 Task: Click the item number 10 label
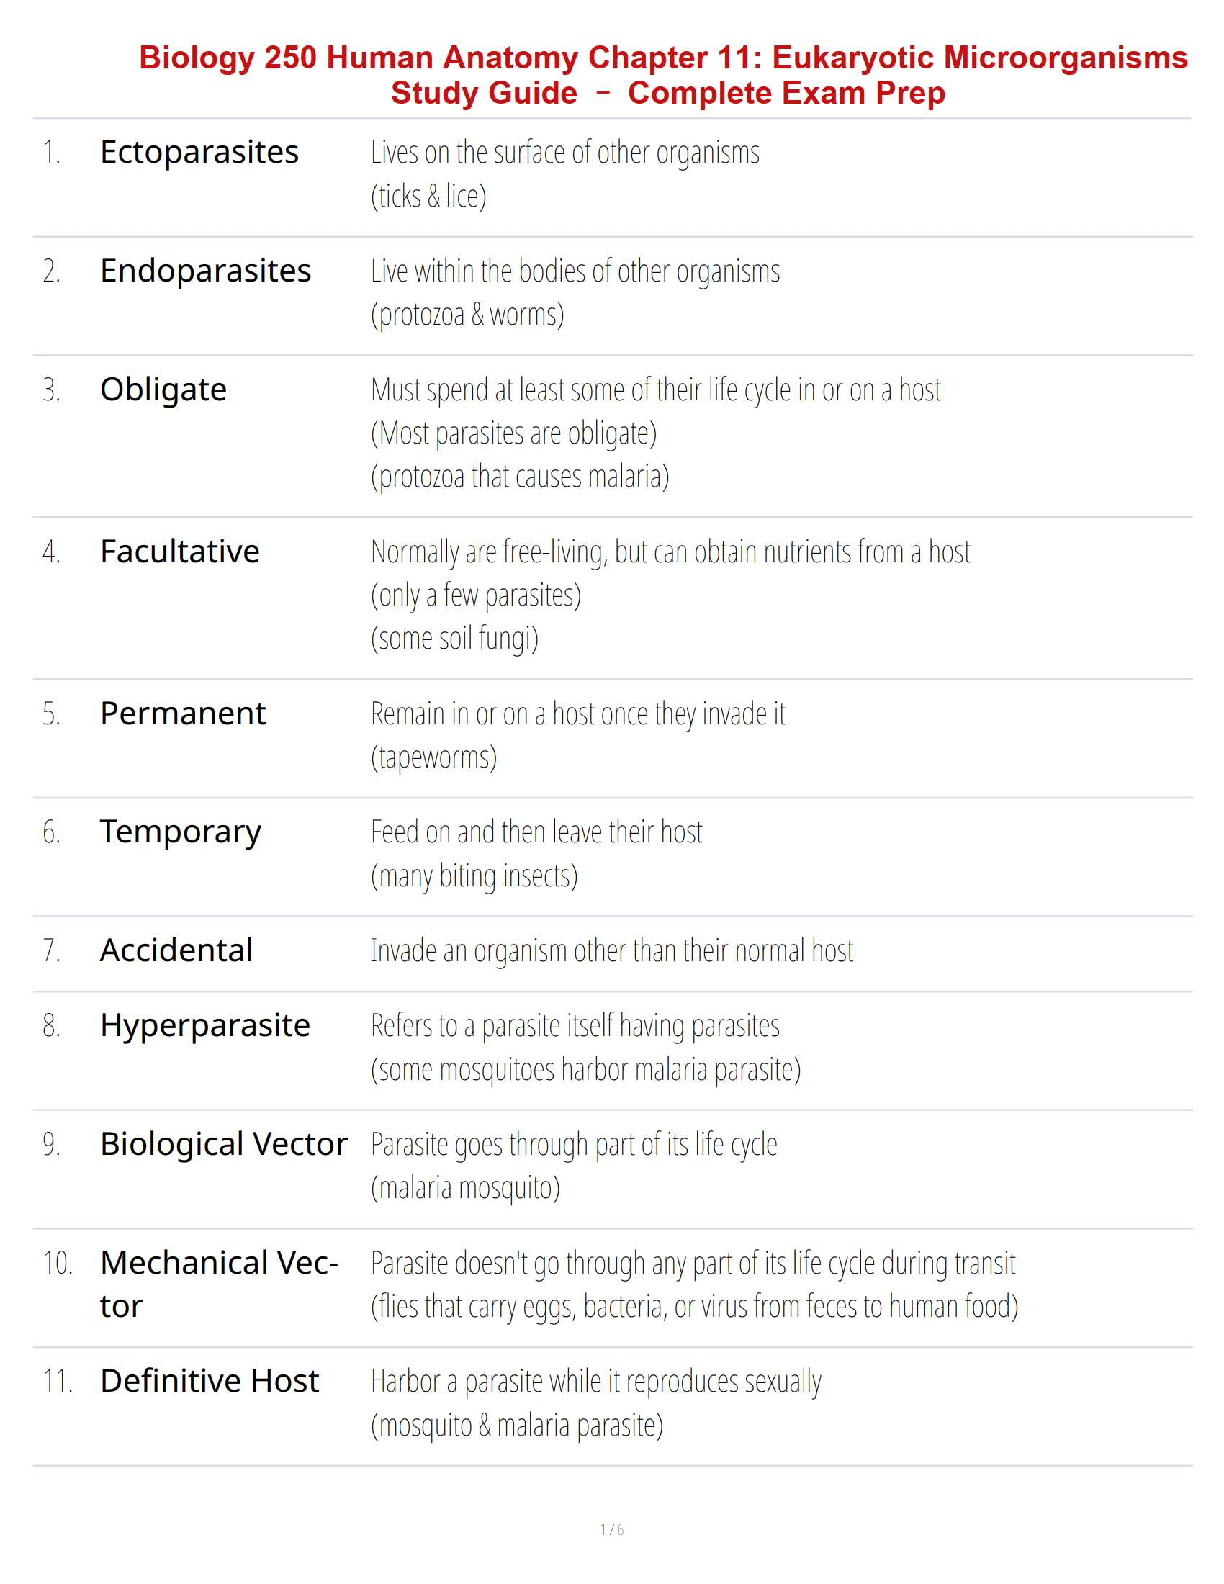tap(57, 1263)
